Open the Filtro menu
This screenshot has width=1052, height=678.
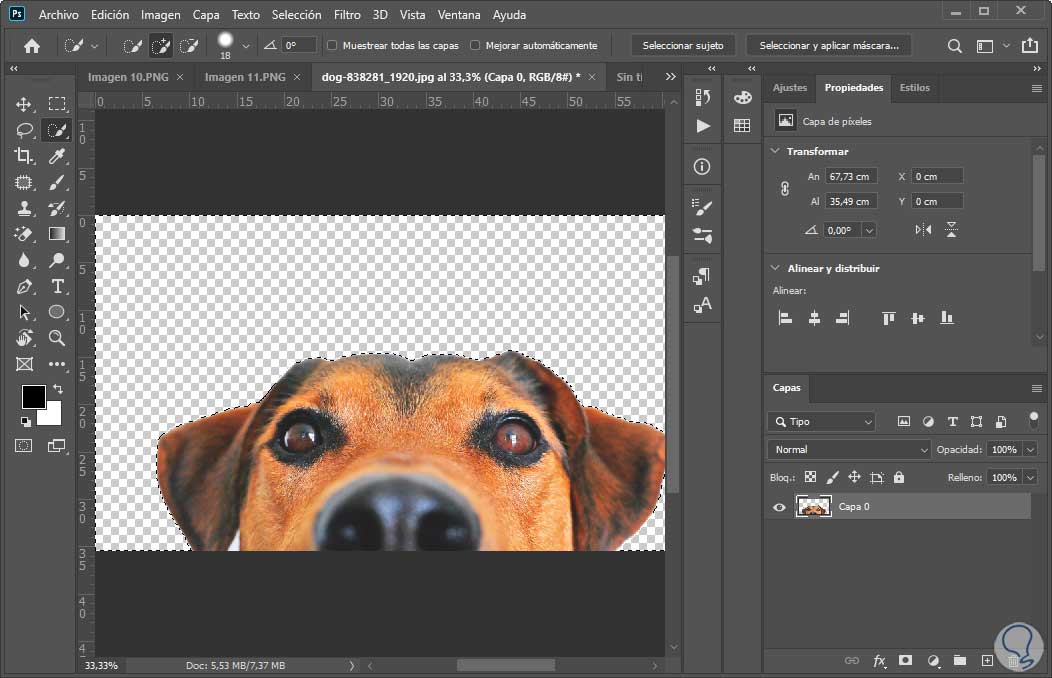(x=347, y=15)
